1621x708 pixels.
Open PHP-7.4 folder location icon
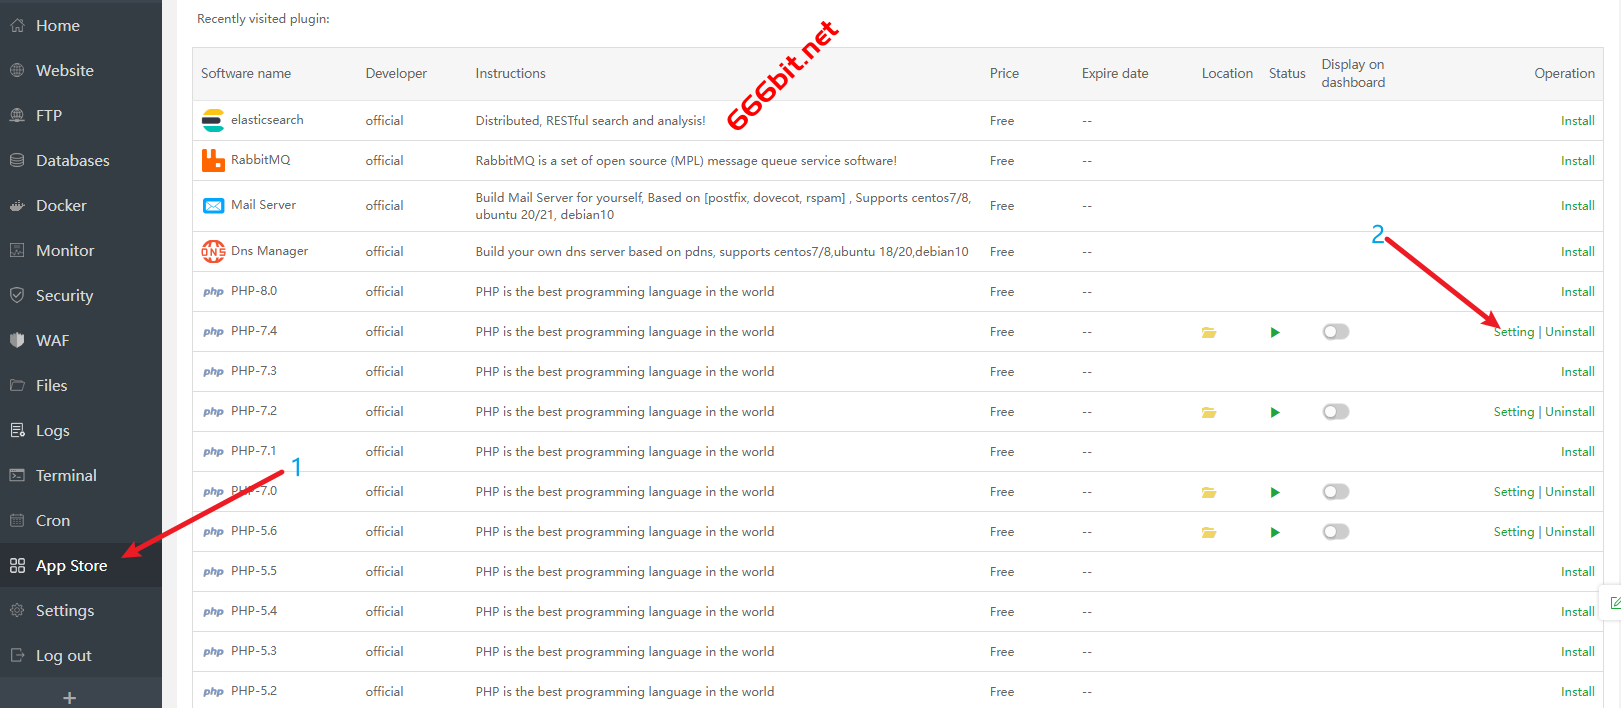[1208, 332]
